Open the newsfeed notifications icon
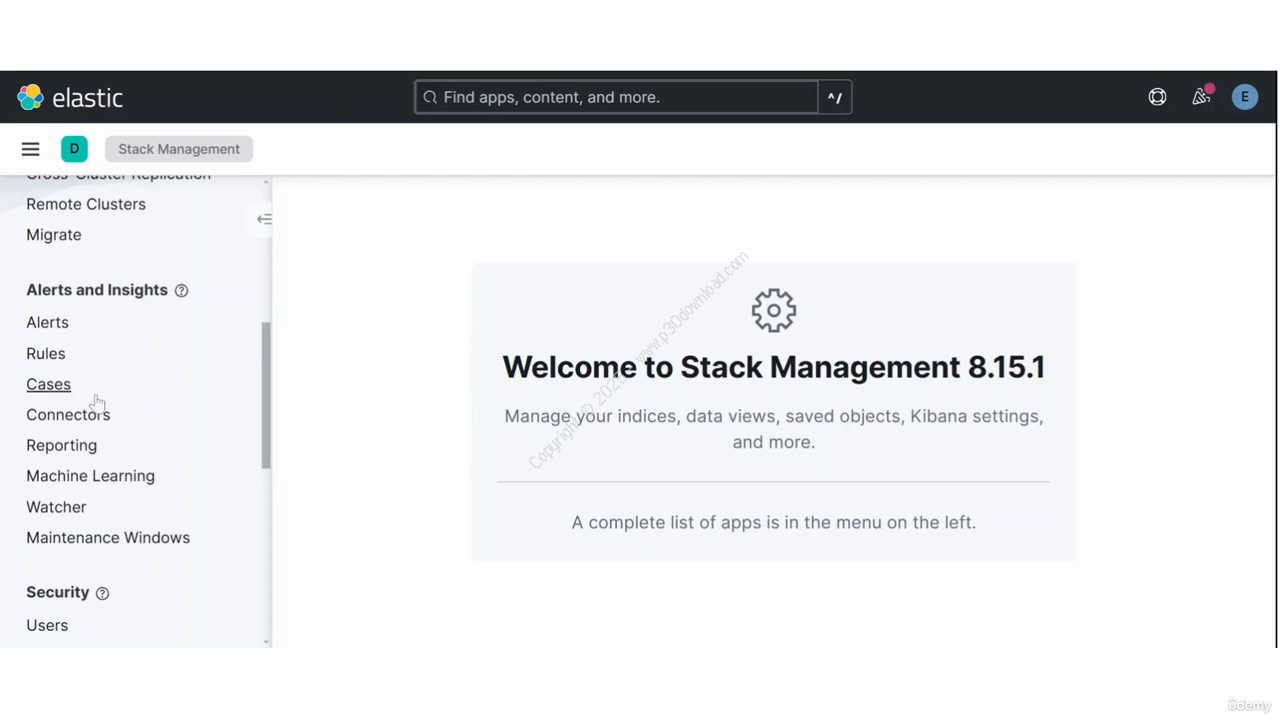 click(1201, 96)
